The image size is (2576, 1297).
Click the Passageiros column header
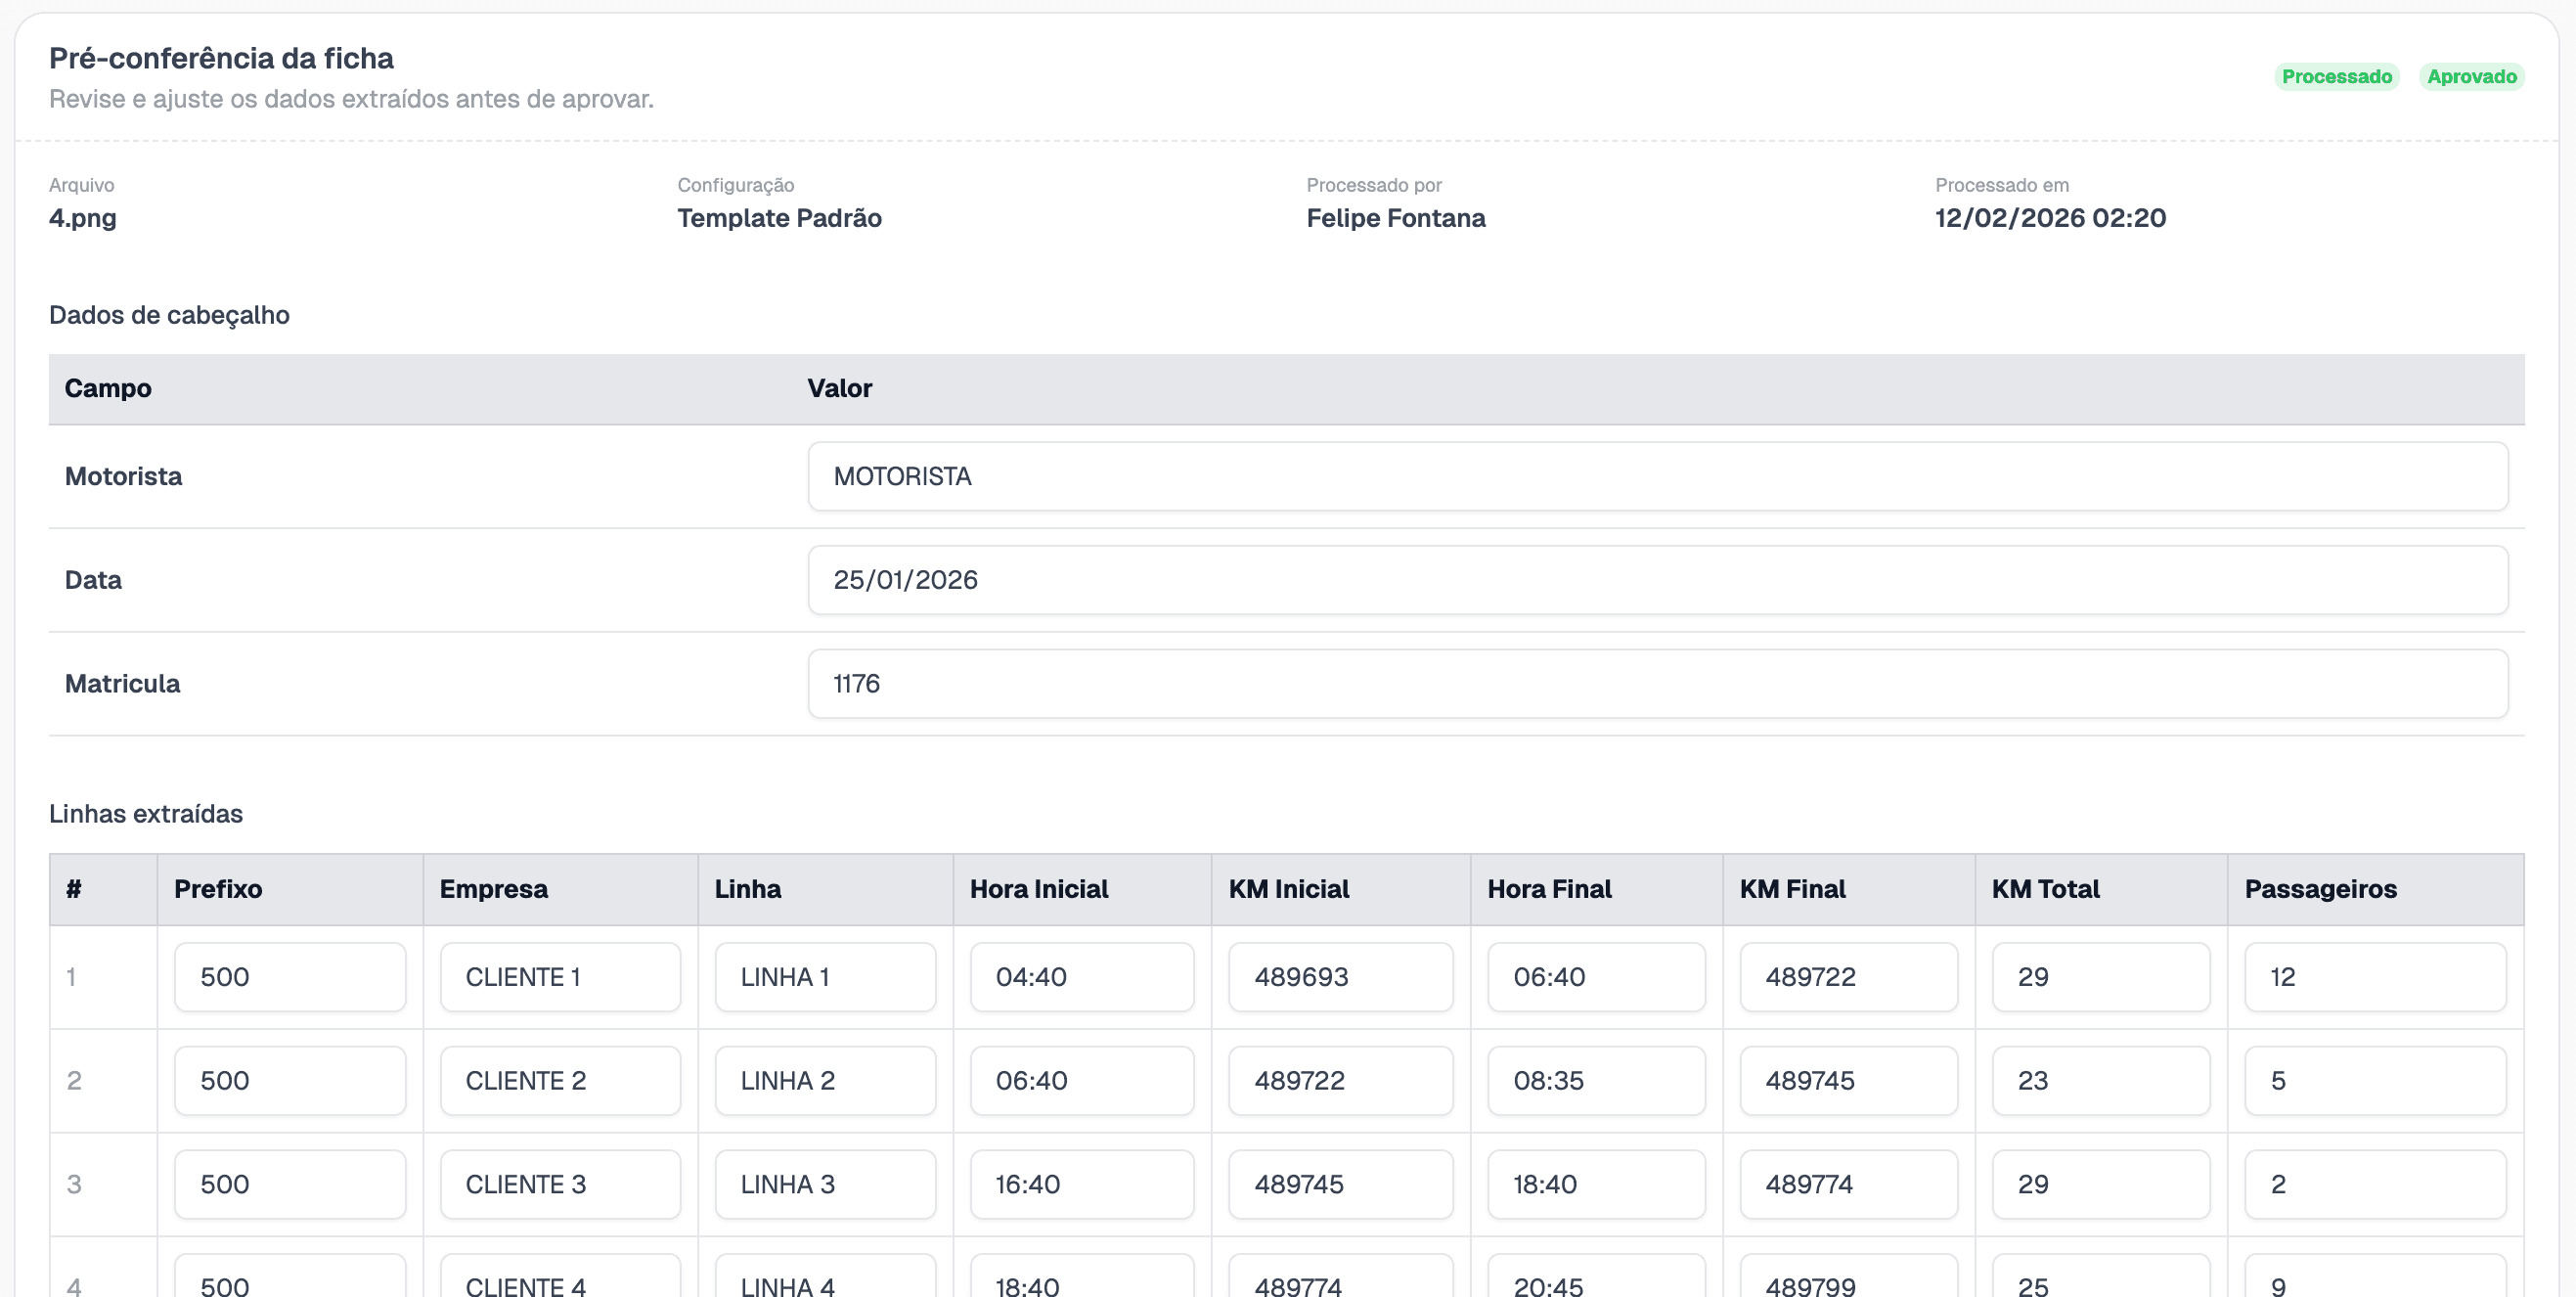point(2320,889)
